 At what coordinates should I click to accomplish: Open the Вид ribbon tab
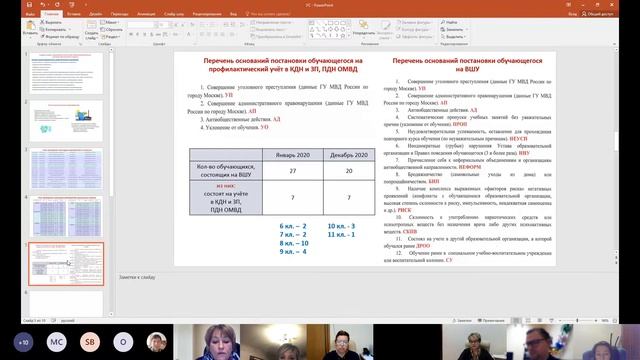point(233,14)
